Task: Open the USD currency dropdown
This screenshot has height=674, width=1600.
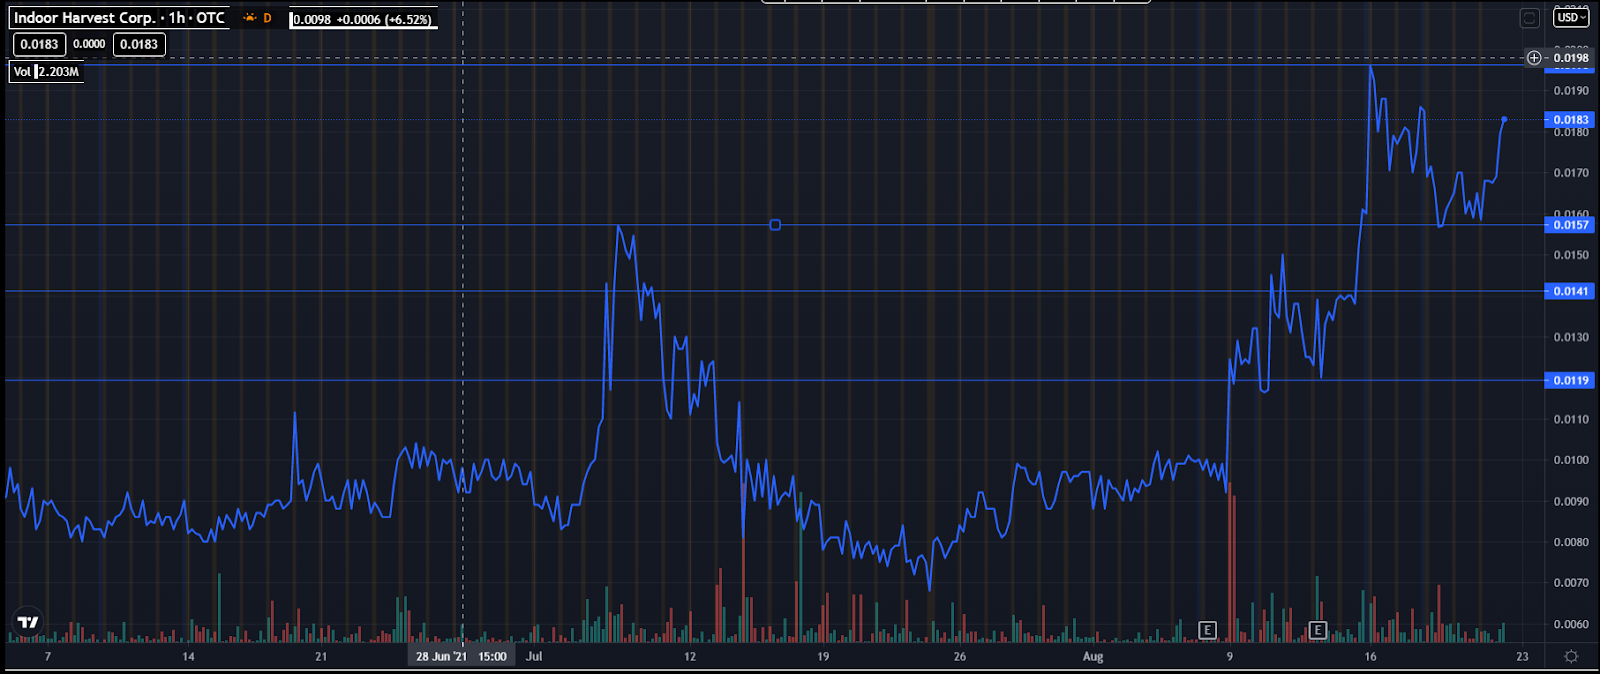Action: pyautogui.click(x=1571, y=17)
